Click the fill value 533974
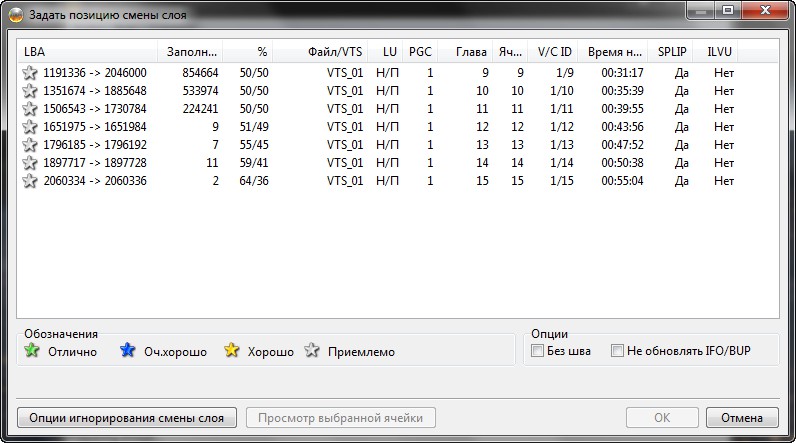Image resolution: width=796 pixels, height=443 pixels. tap(201, 91)
